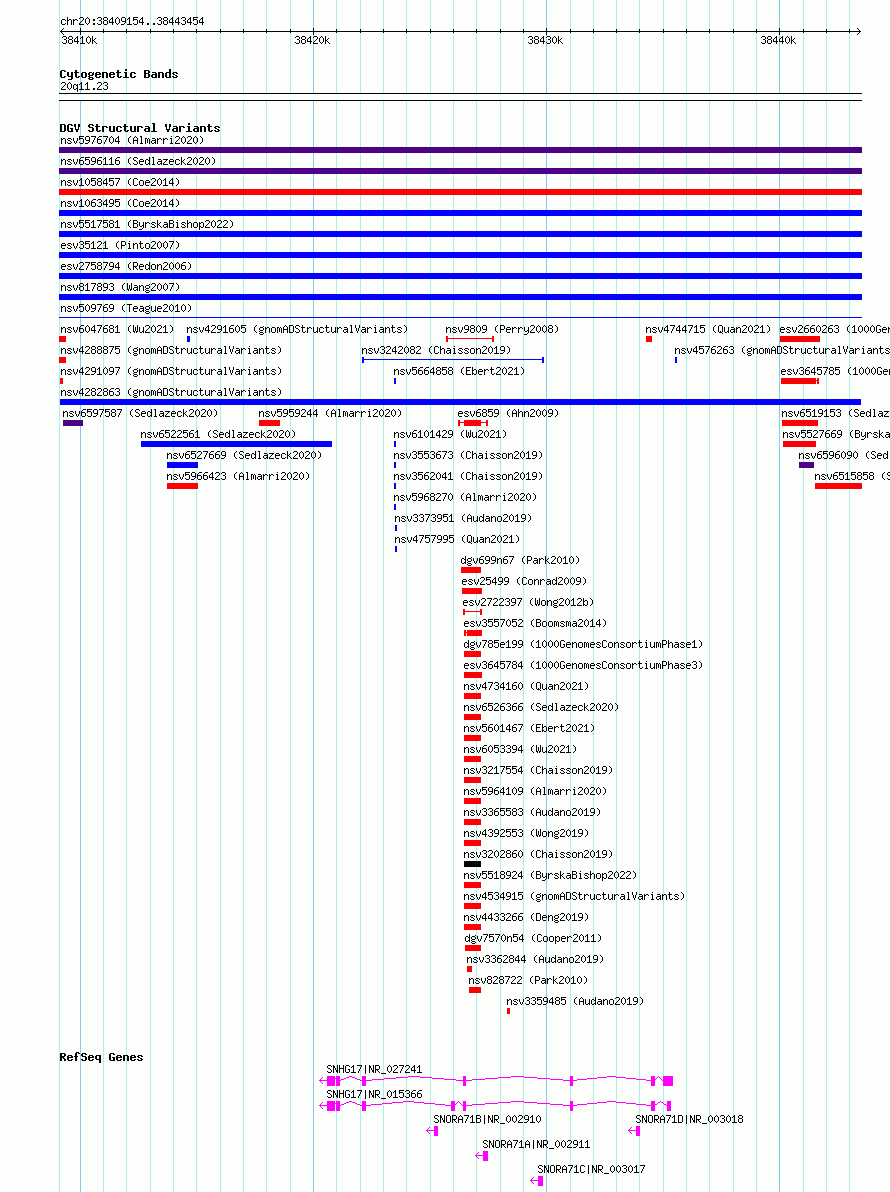
Task: Select dgv785e199 1000GenomesConsortiumPhase1 label
Action: tap(583, 645)
